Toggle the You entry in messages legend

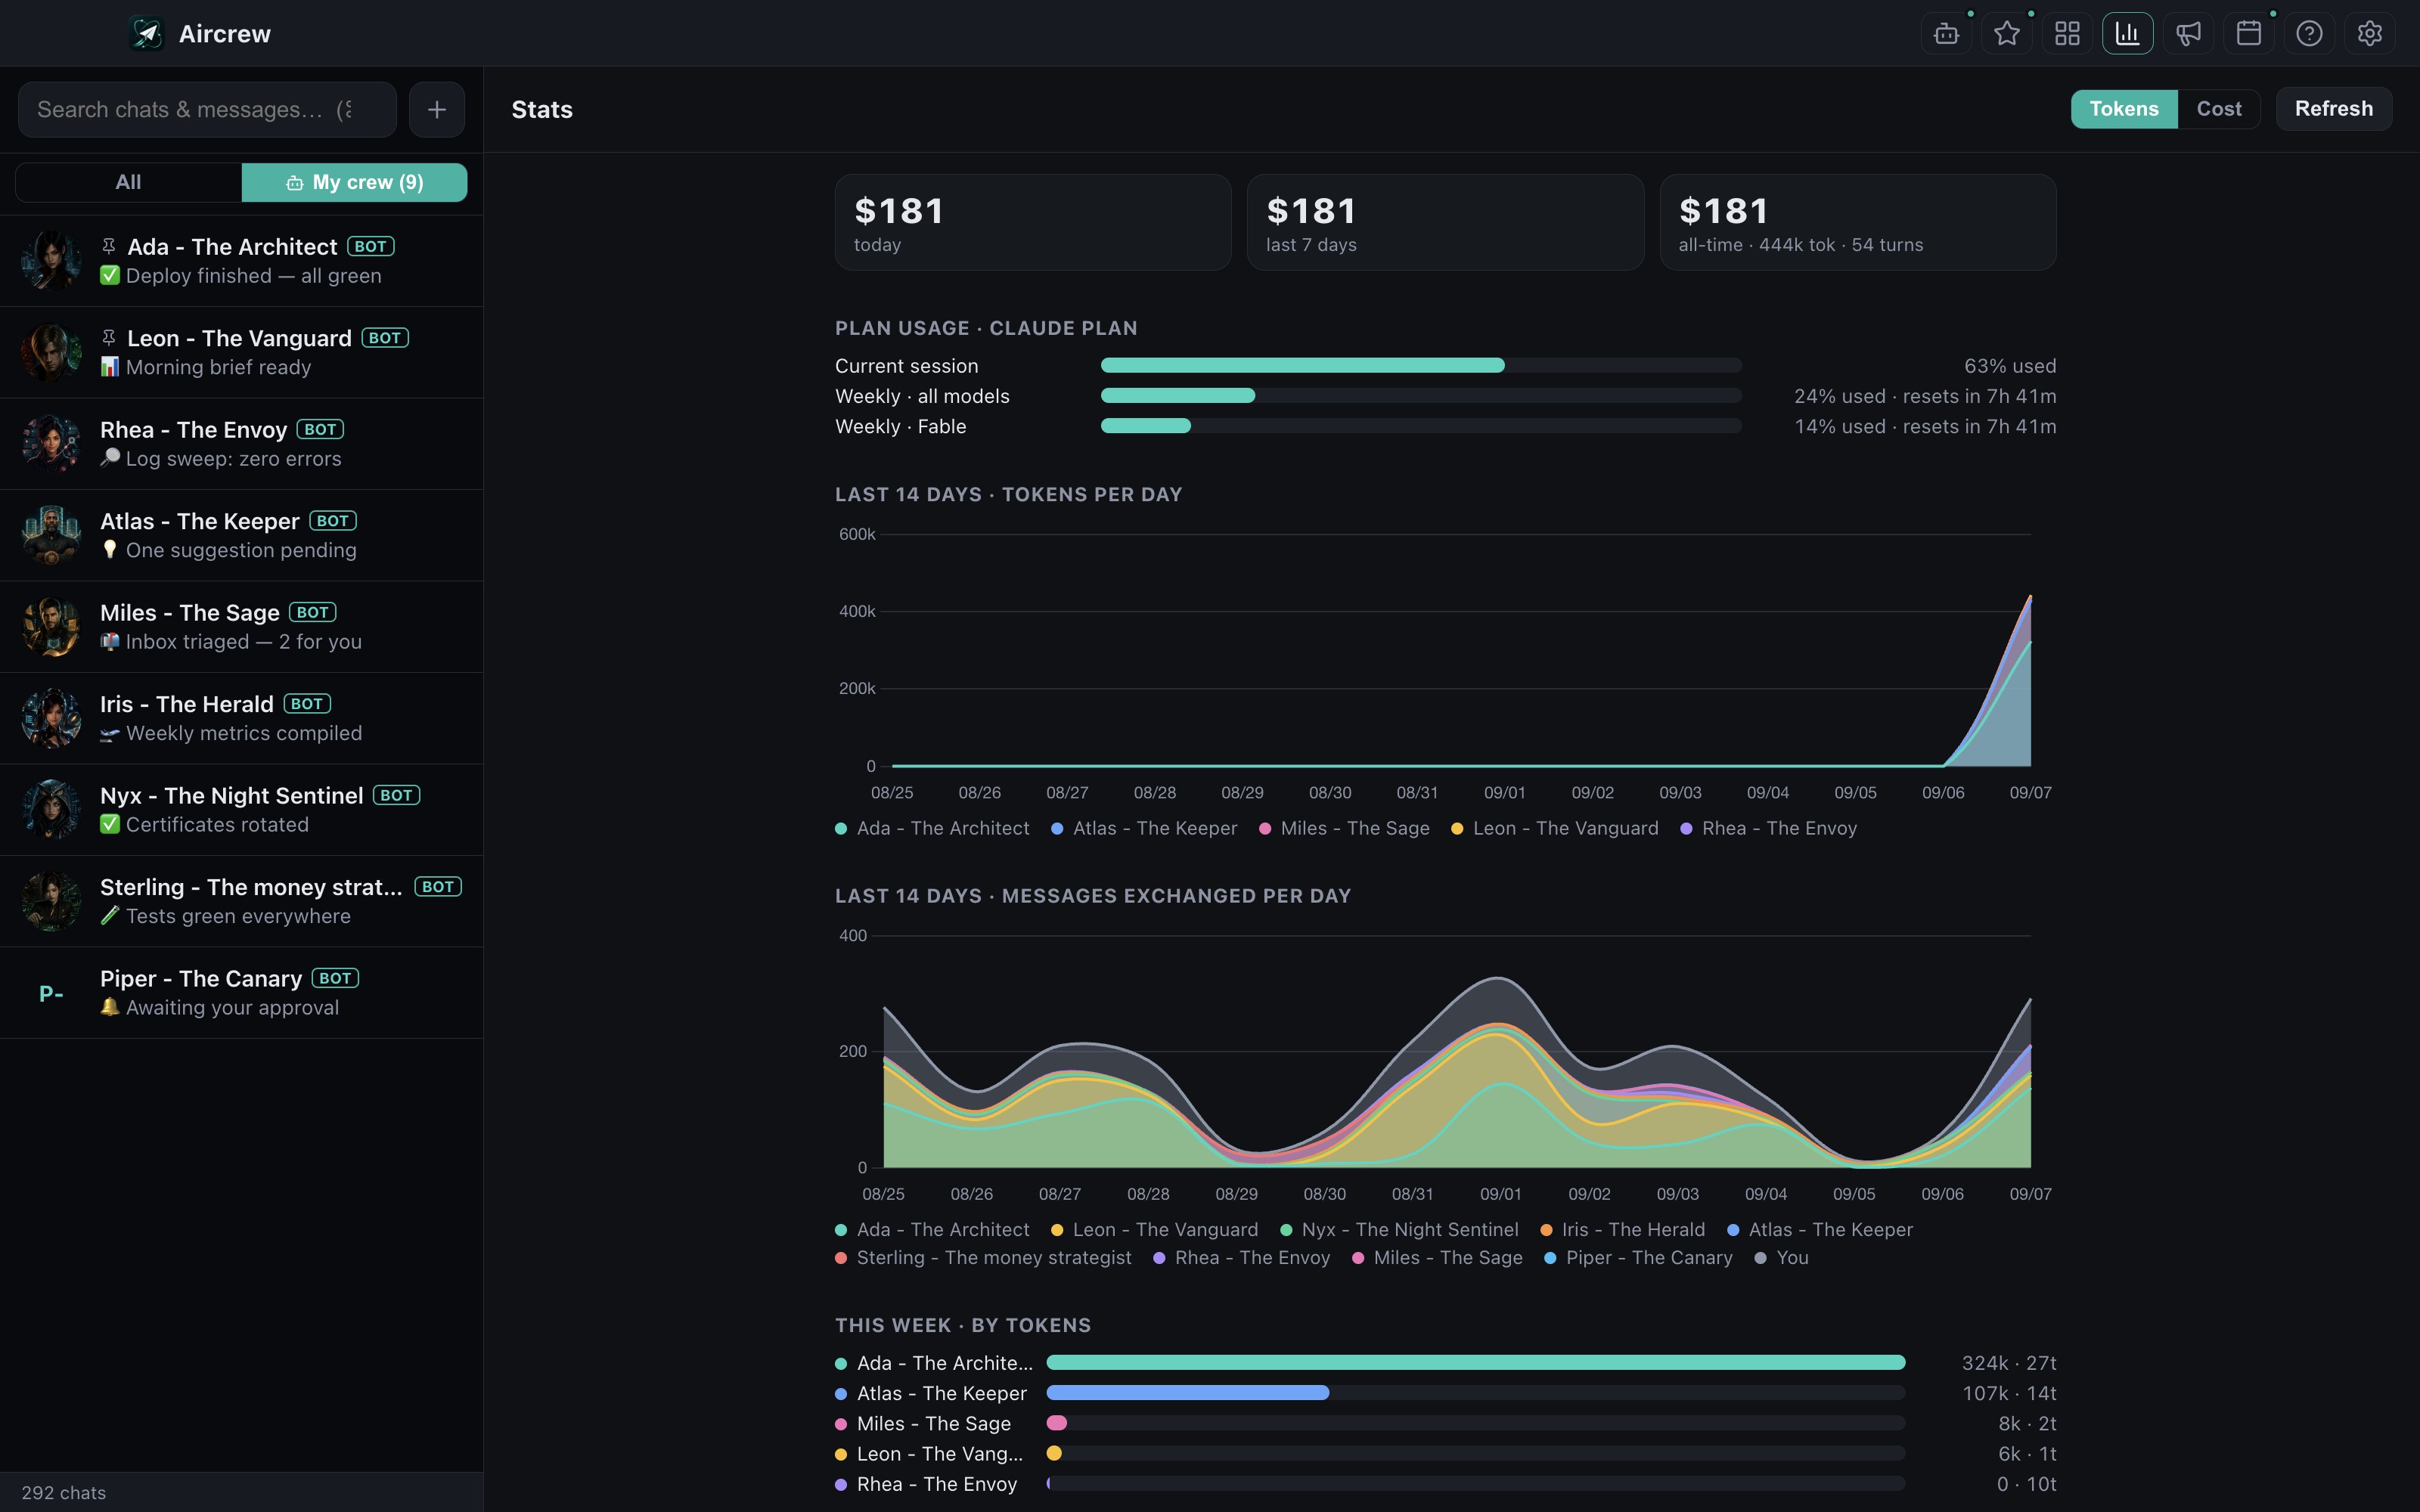(x=1782, y=1257)
